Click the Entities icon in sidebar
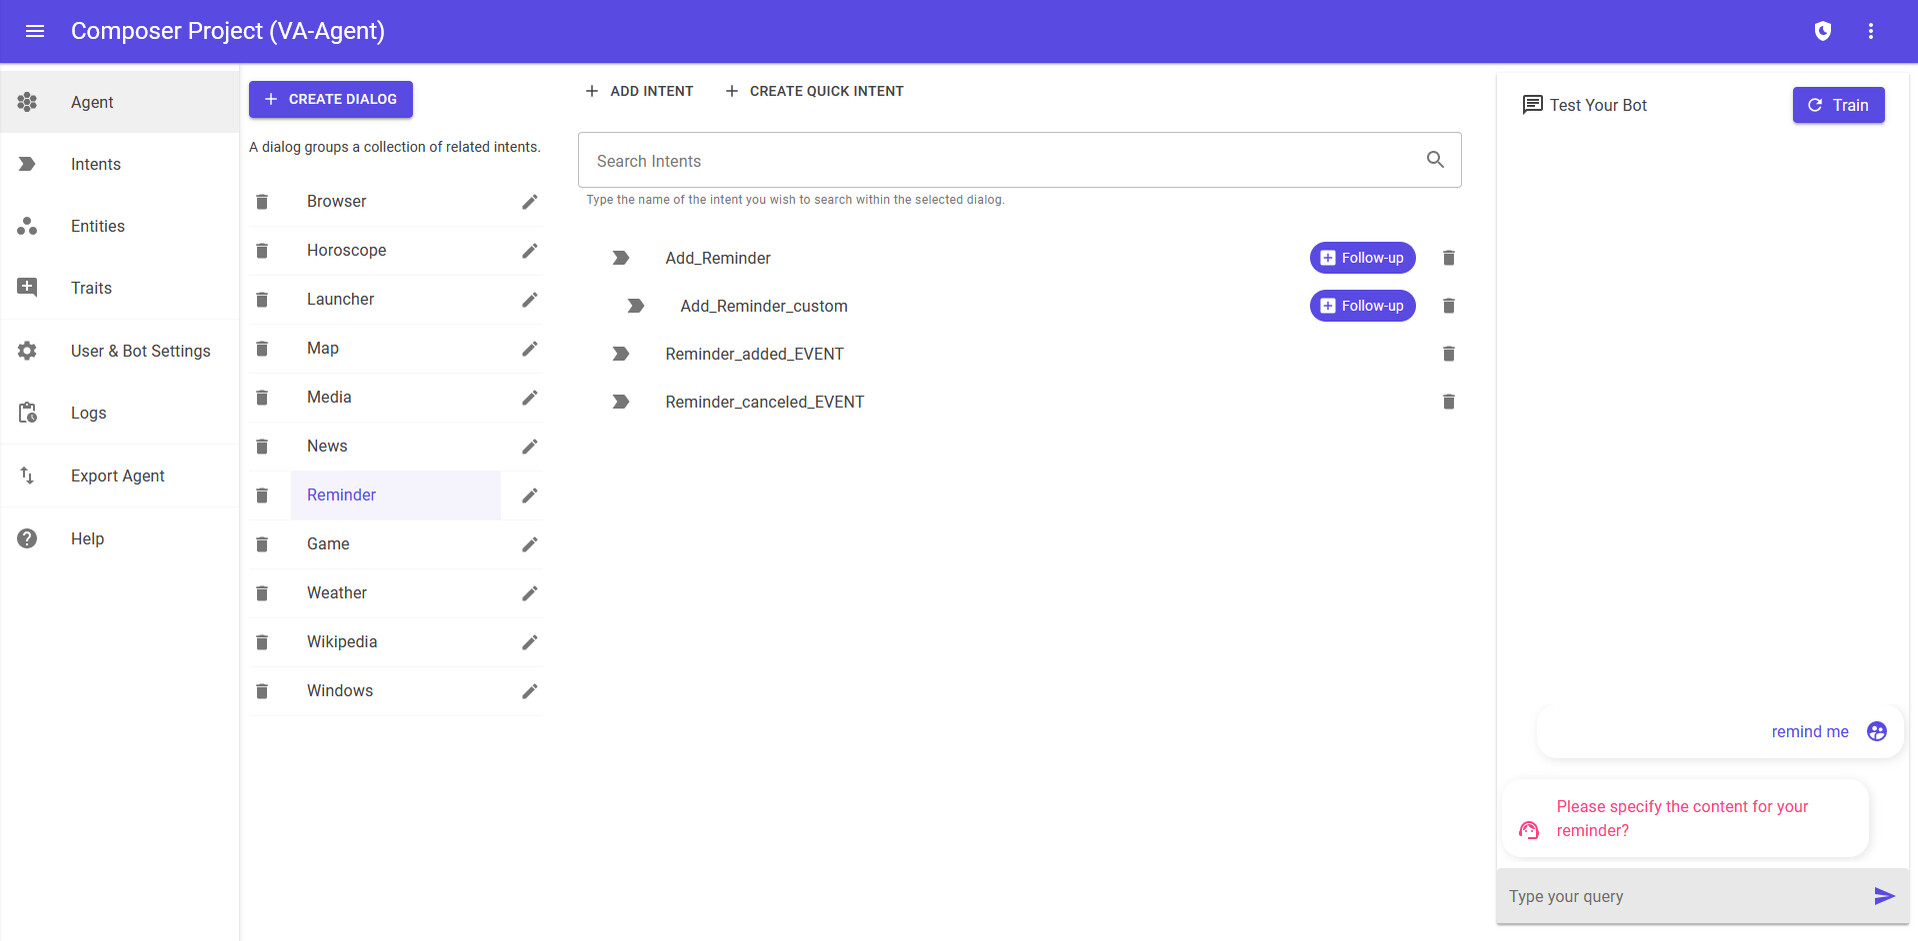This screenshot has width=1918, height=941. coord(26,225)
